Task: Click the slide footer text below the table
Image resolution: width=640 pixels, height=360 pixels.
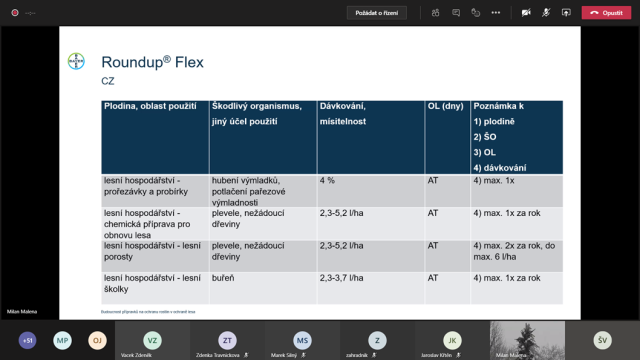Action: (x=148, y=311)
